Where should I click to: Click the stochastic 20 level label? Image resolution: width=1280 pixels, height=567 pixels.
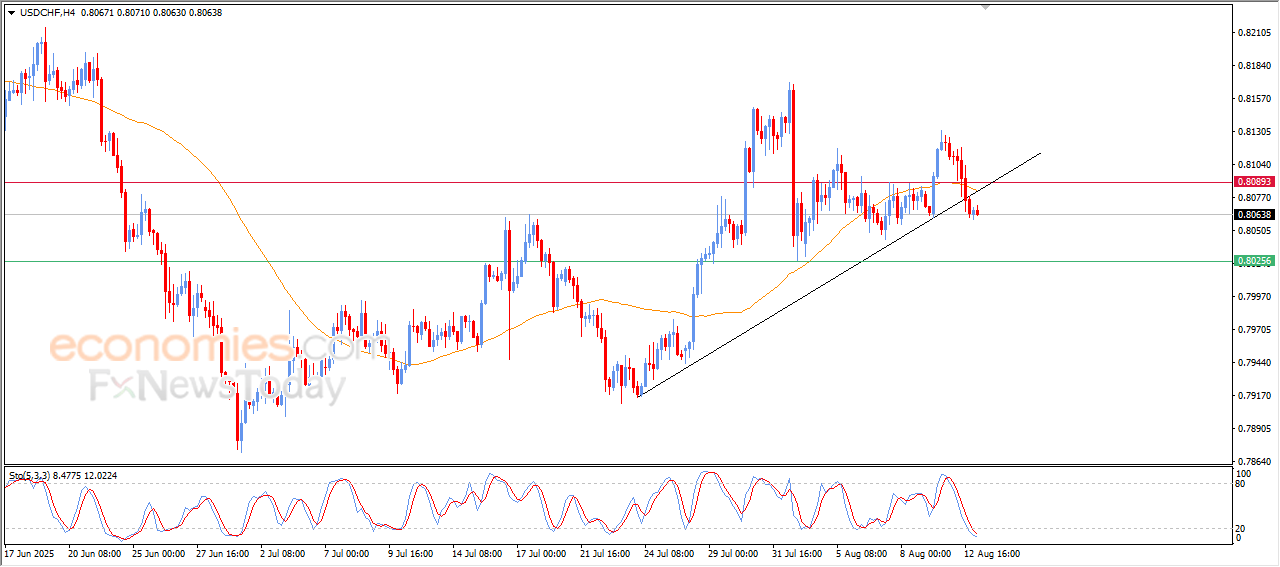tap(1242, 527)
